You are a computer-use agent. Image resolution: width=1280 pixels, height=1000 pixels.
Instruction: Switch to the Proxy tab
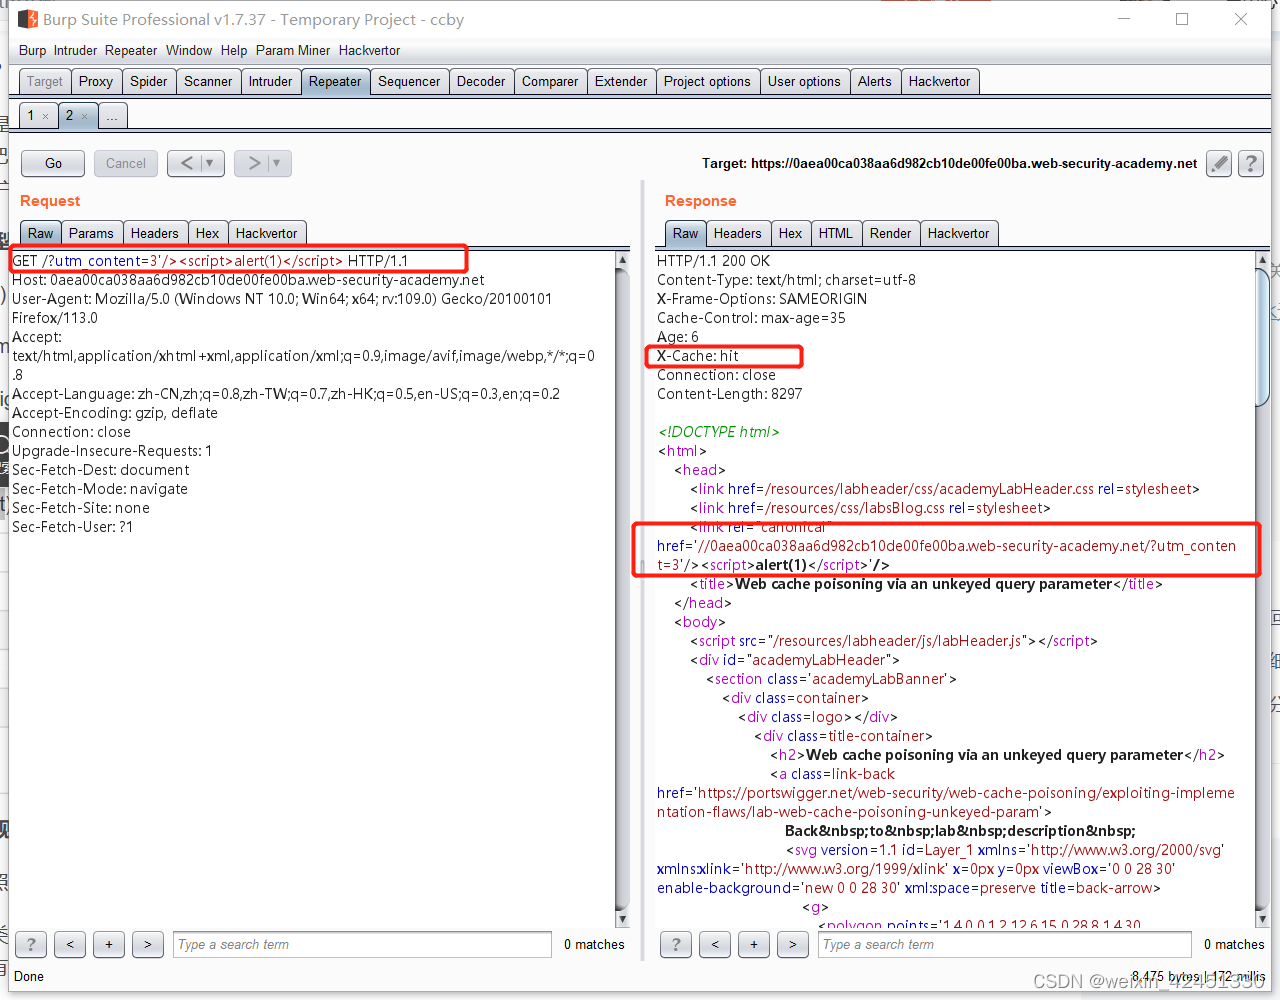tap(96, 82)
